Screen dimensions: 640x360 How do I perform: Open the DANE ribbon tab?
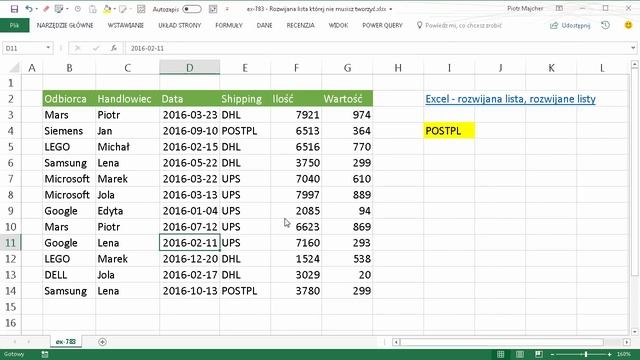(x=264, y=25)
